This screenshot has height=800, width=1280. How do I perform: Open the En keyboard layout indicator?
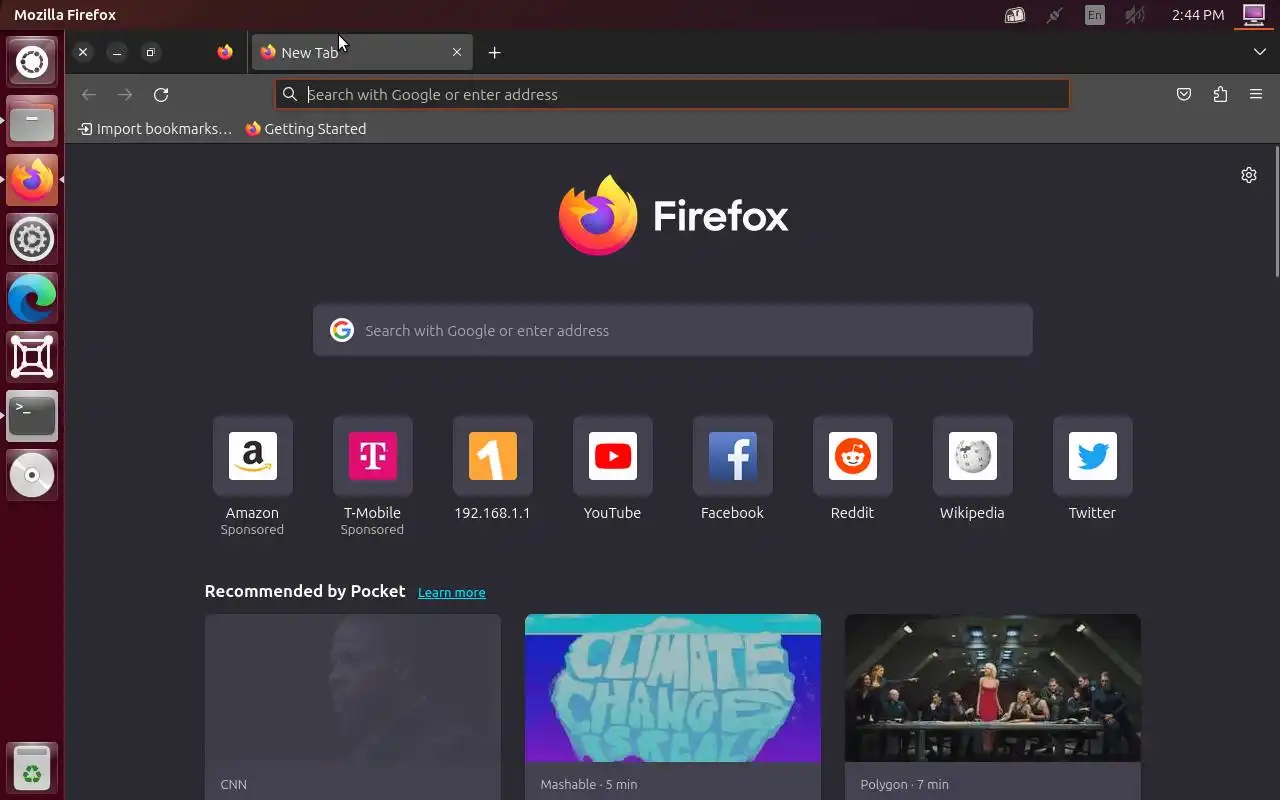[1095, 15]
